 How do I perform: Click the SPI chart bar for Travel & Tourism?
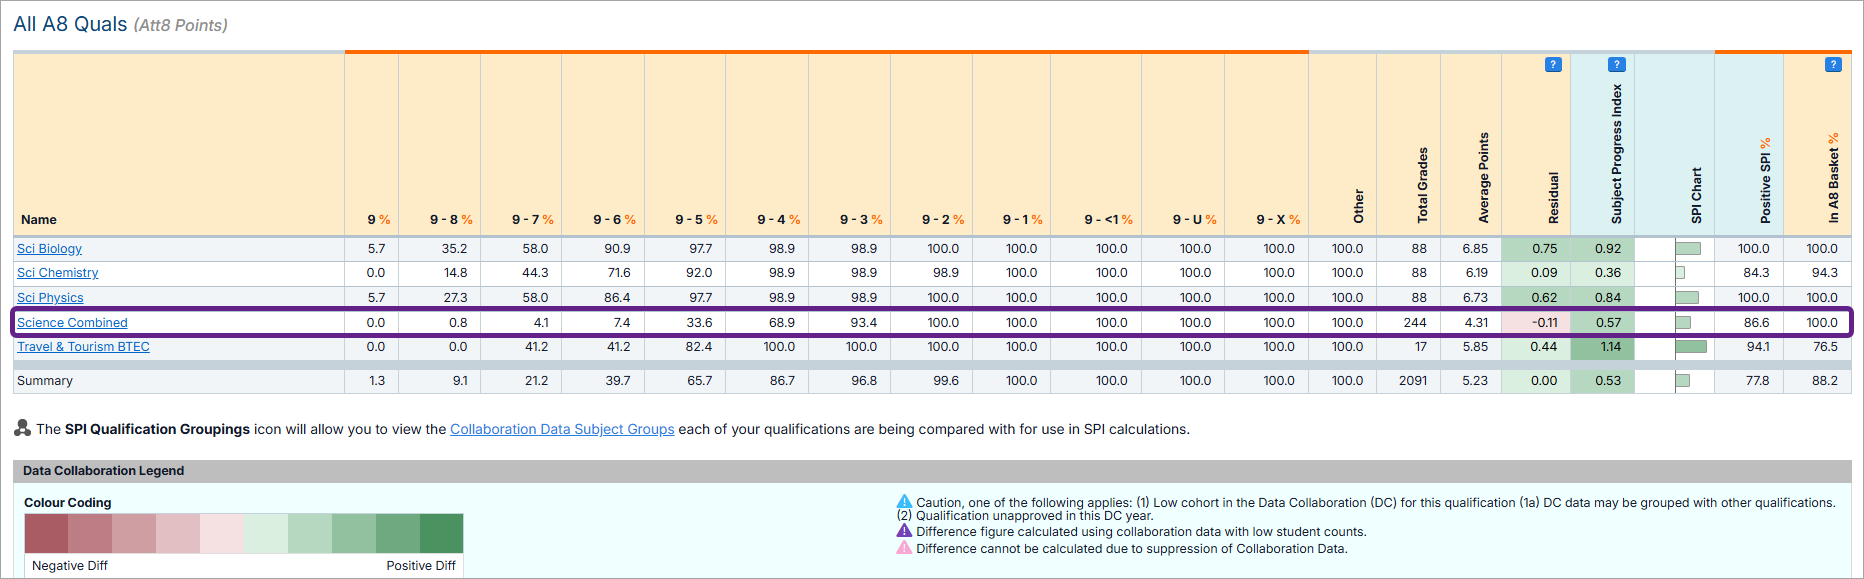tap(1690, 347)
